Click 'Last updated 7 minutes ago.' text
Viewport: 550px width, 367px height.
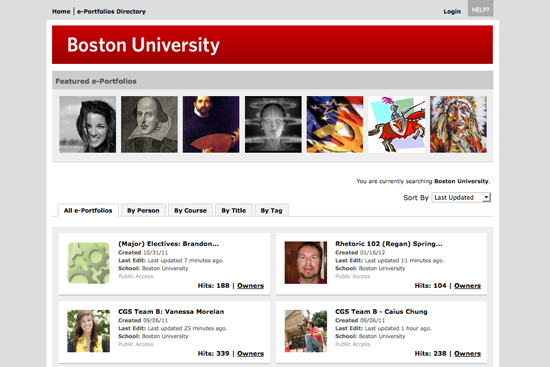point(186,260)
